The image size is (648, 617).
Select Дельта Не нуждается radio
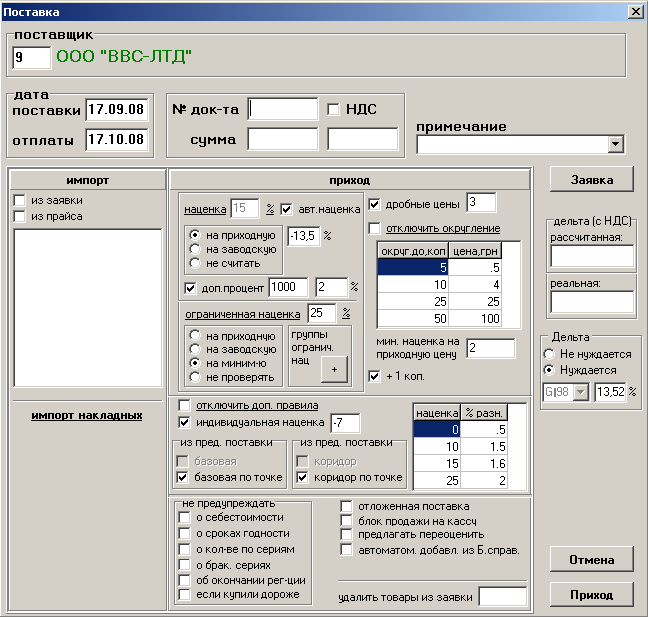coord(549,354)
